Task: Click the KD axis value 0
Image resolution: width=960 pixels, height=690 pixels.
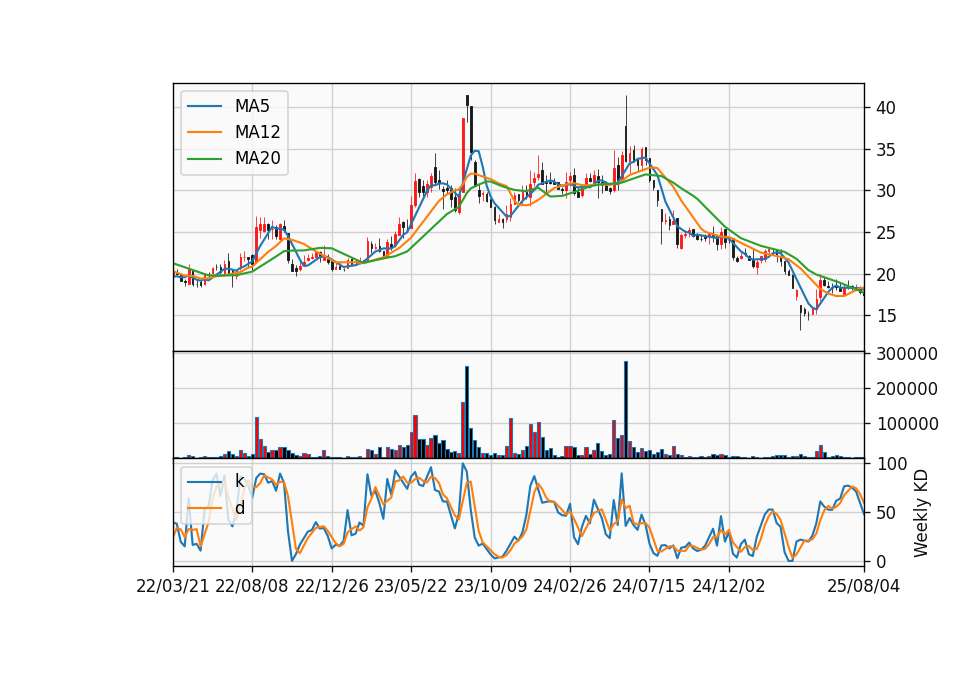Action: (881, 562)
